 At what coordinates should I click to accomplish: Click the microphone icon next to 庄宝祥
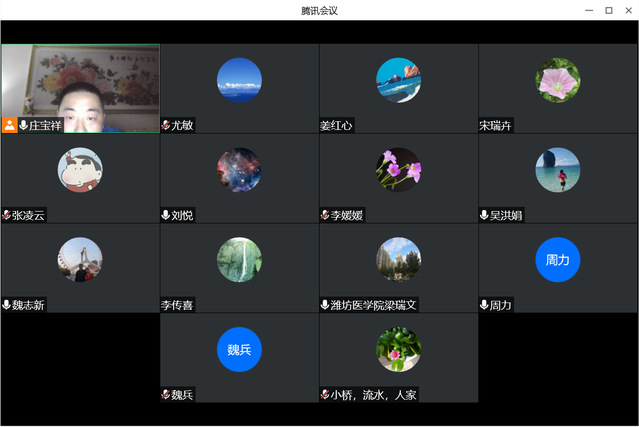[x=23, y=126]
